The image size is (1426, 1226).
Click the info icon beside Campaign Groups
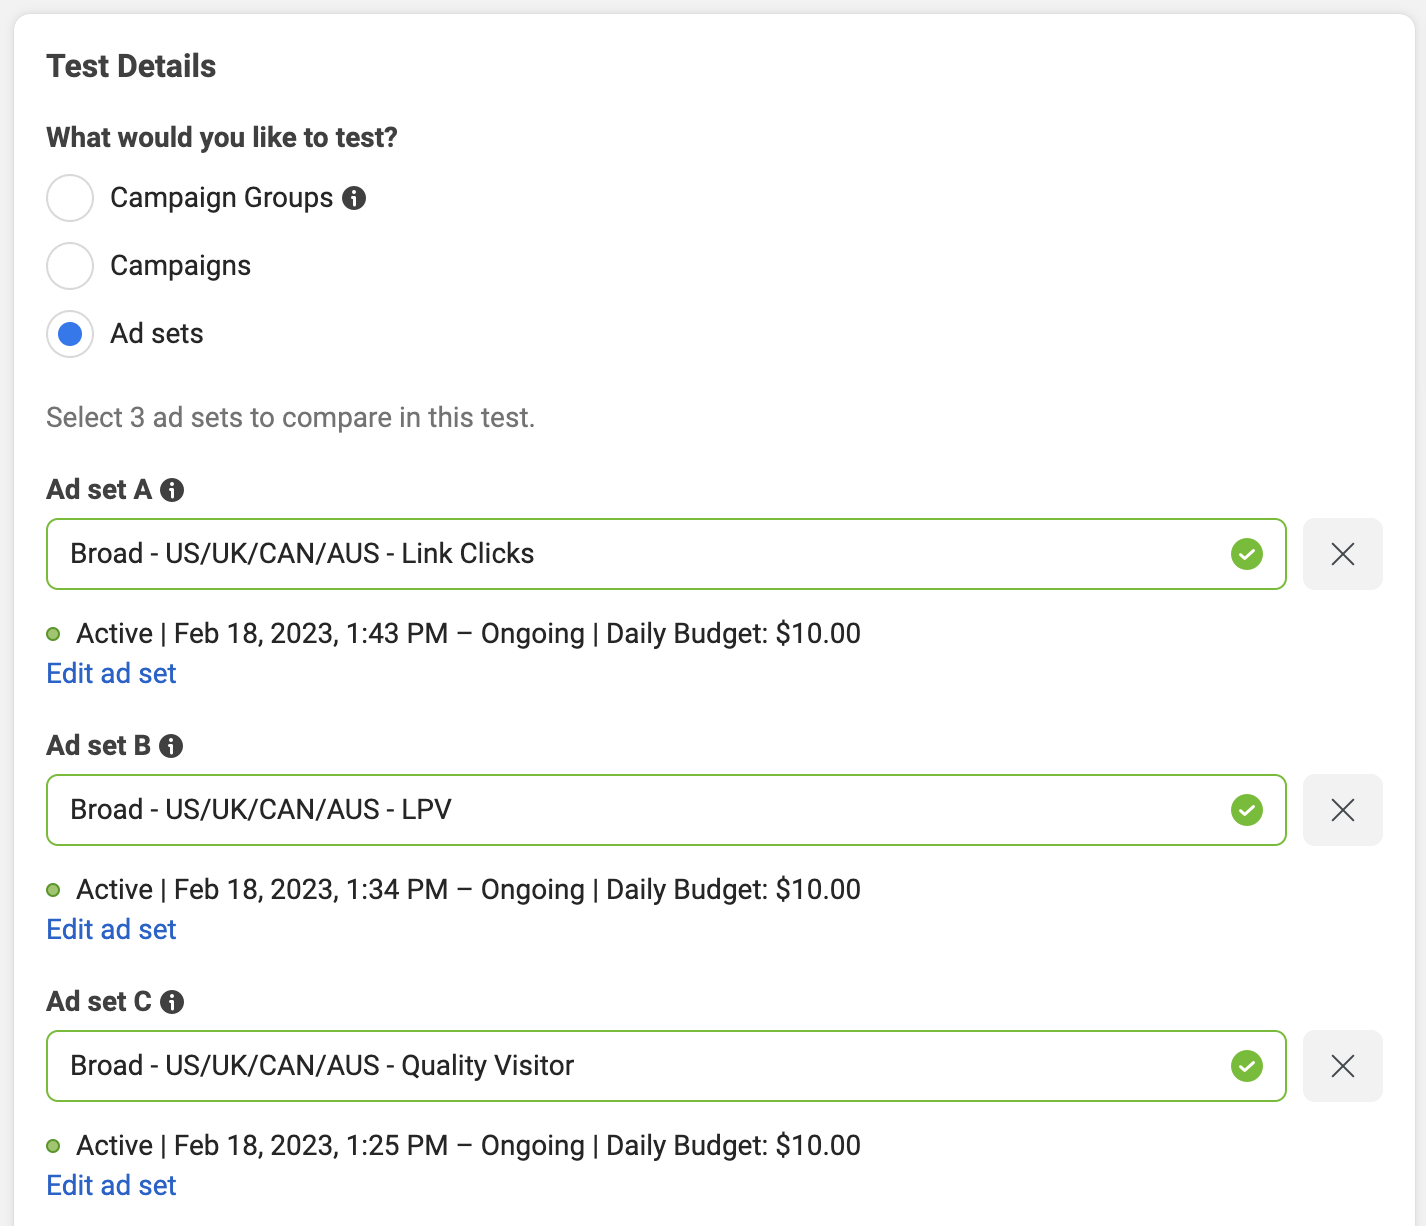tap(354, 198)
